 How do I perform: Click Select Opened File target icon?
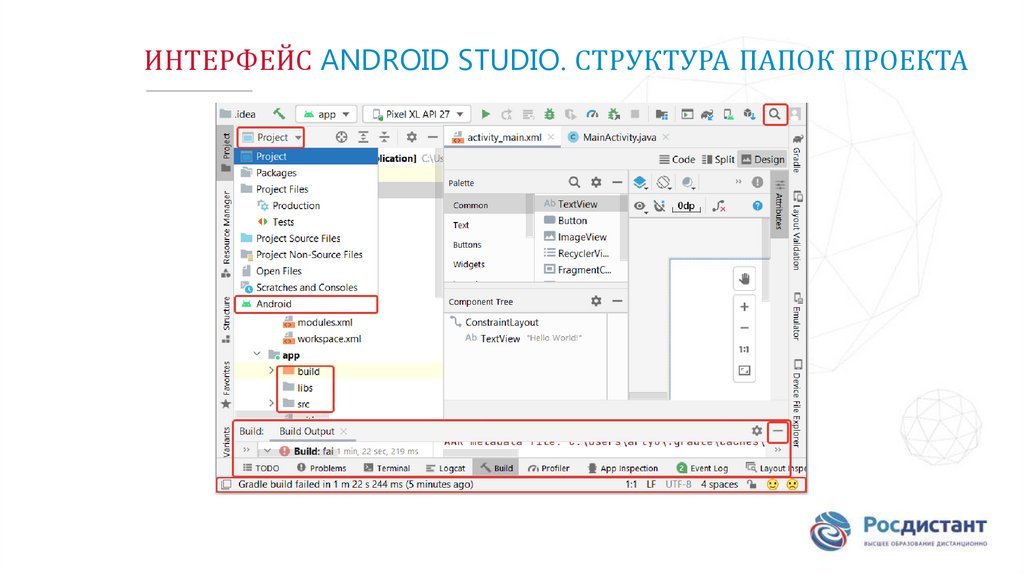(341, 137)
